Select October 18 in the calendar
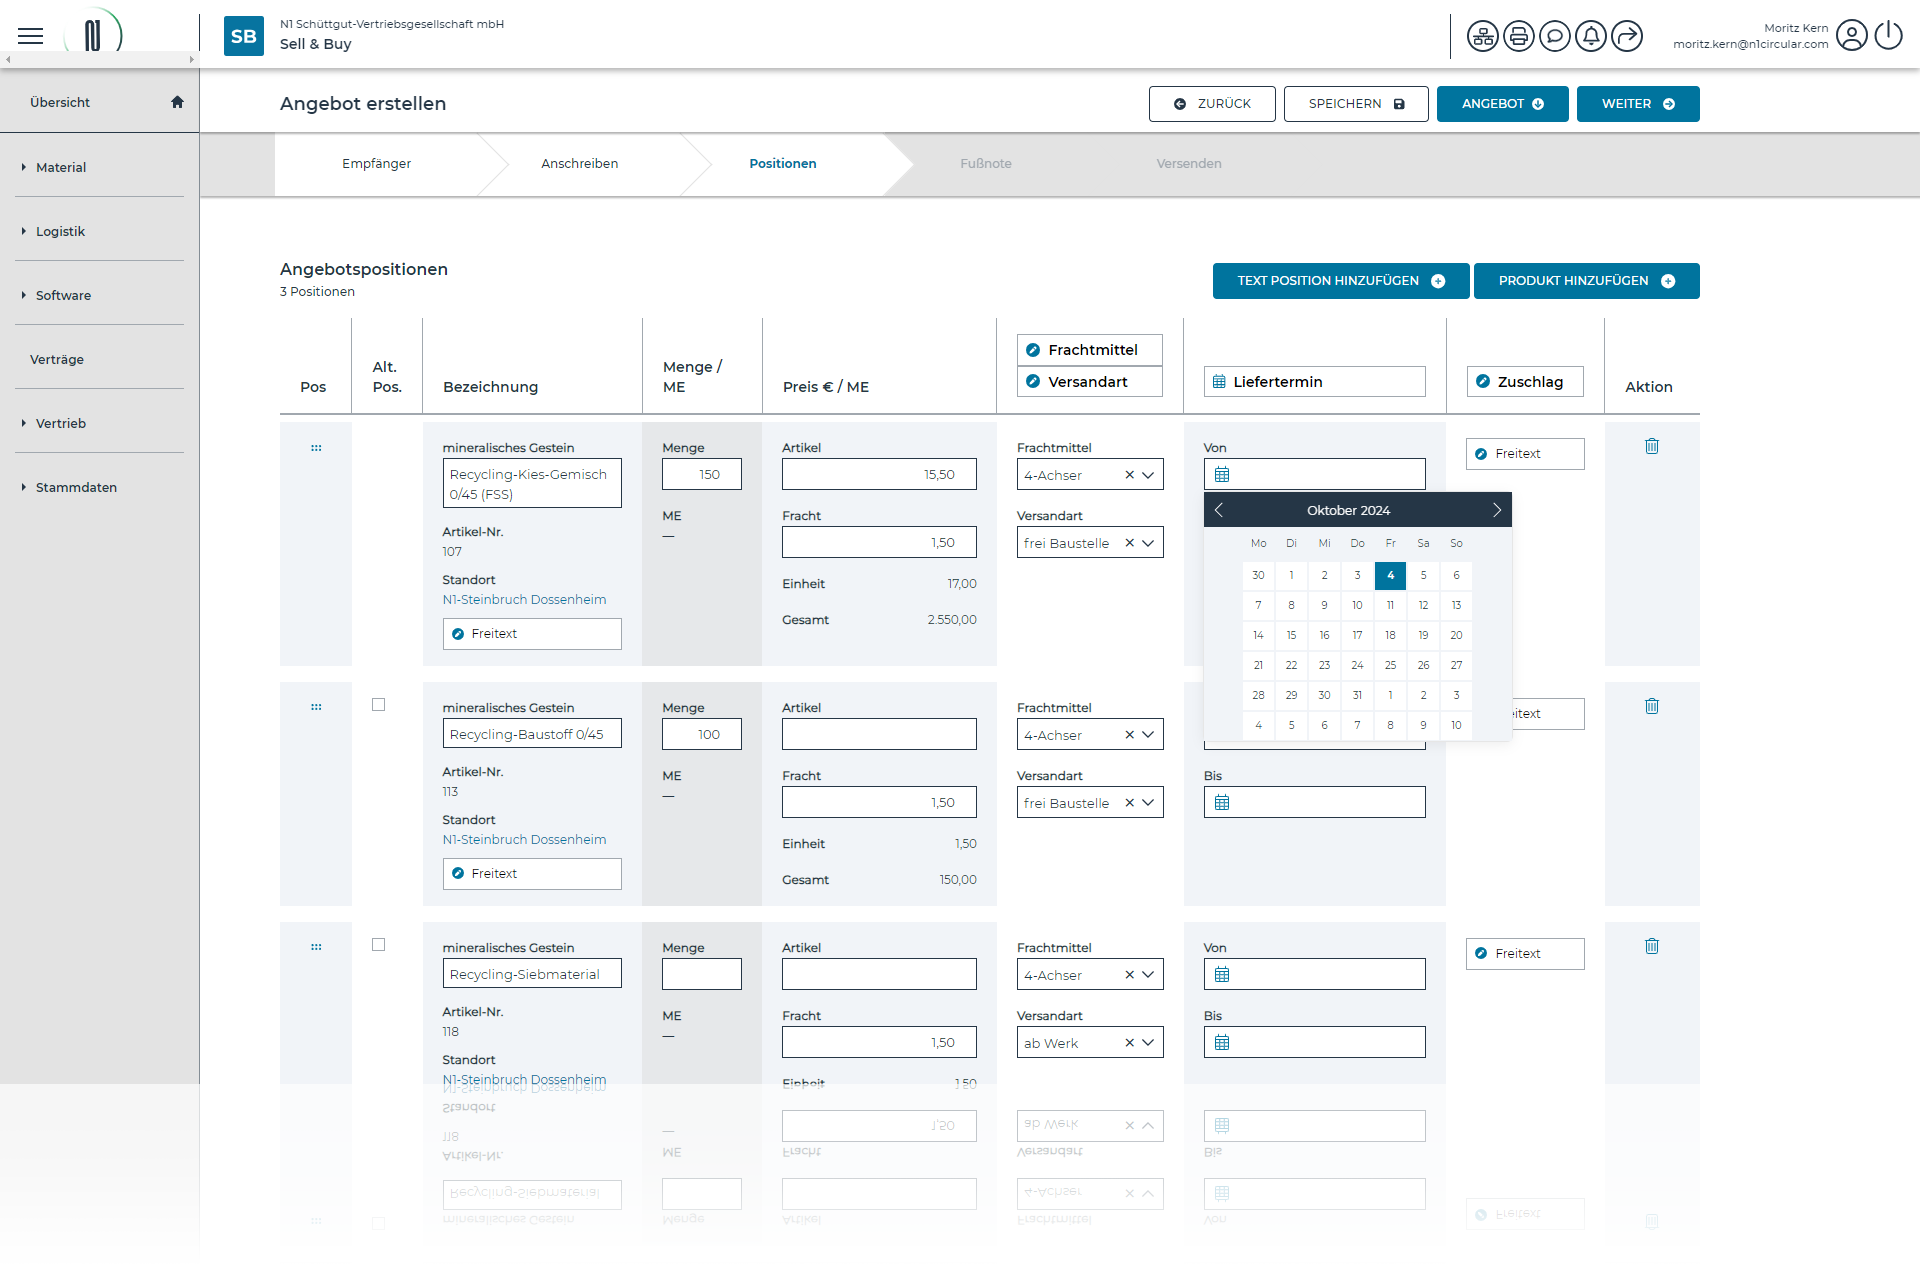 pyautogui.click(x=1390, y=635)
